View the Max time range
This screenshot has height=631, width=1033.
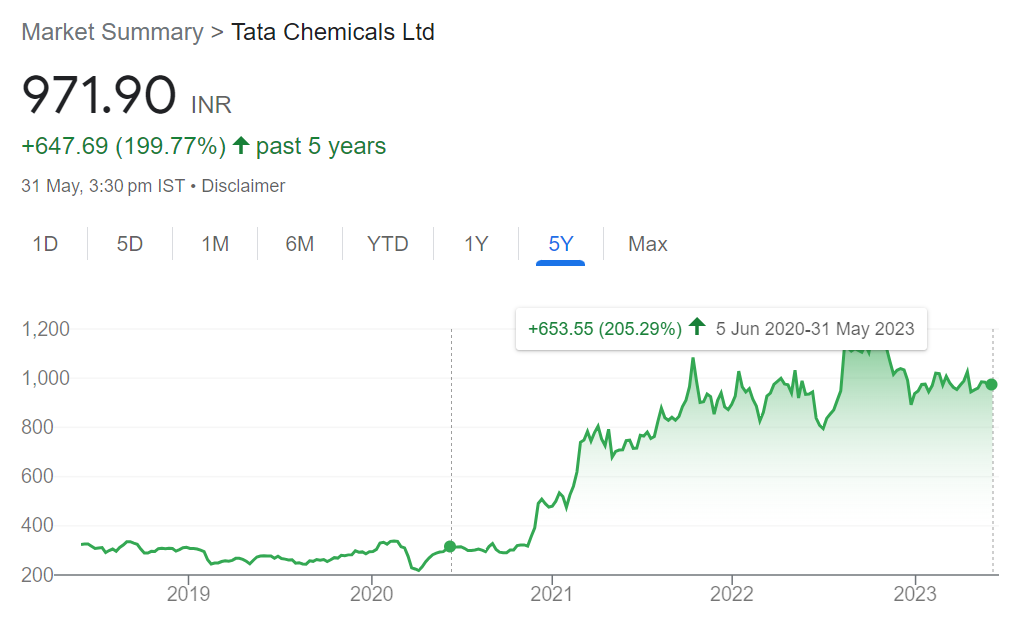pos(648,244)
